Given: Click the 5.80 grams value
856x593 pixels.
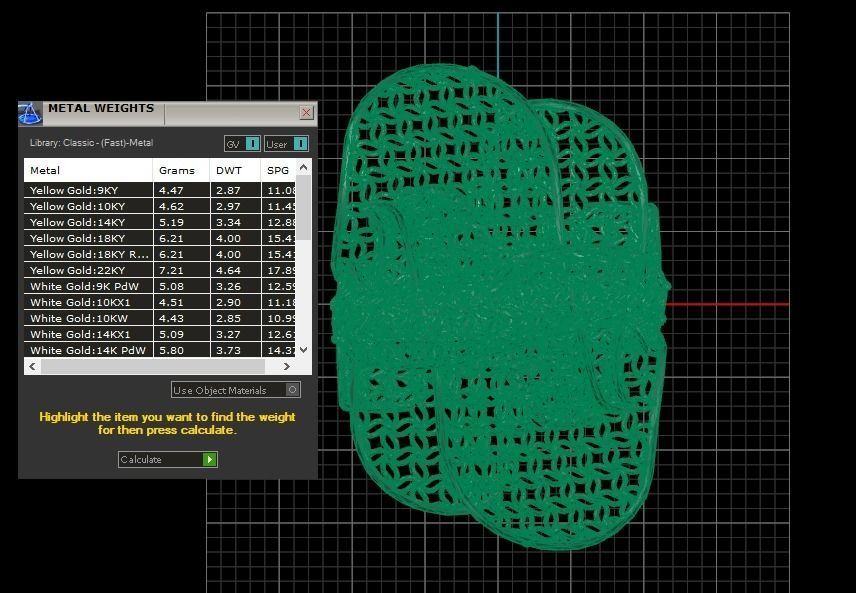Looking at the screenshot, I should click(x=171, y=350).
